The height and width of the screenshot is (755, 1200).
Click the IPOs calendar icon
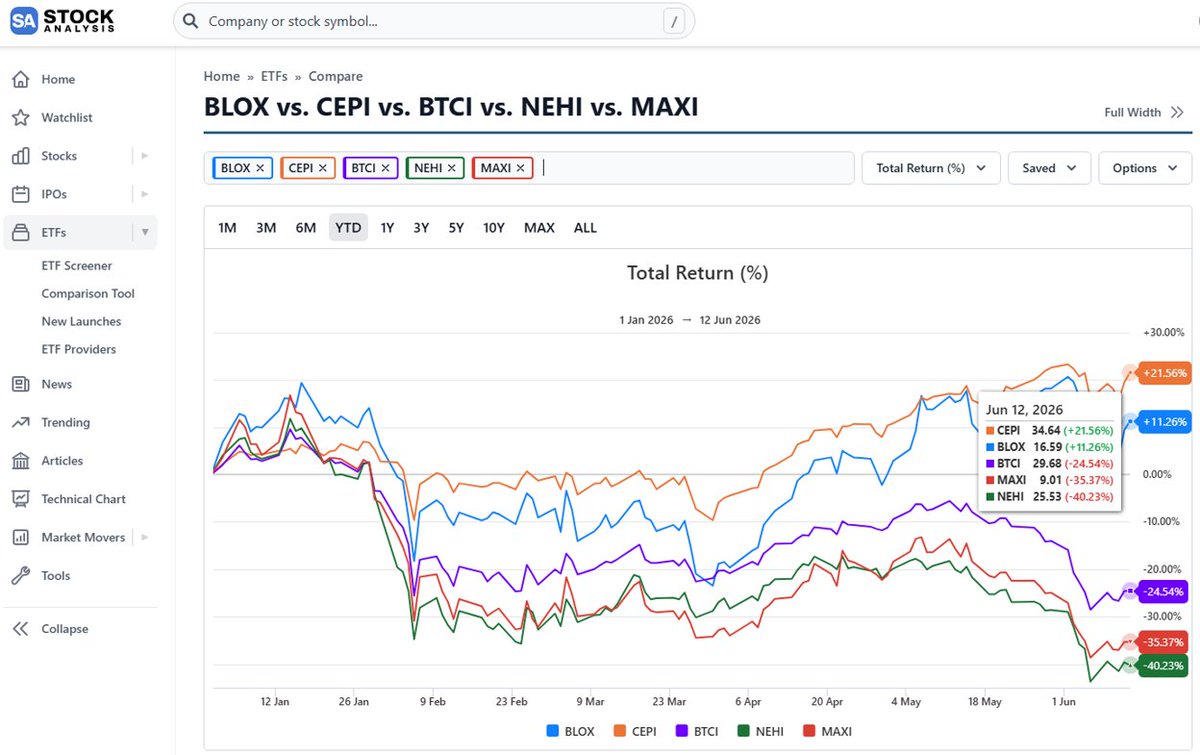pyautogui.click(x=21, y=194)
